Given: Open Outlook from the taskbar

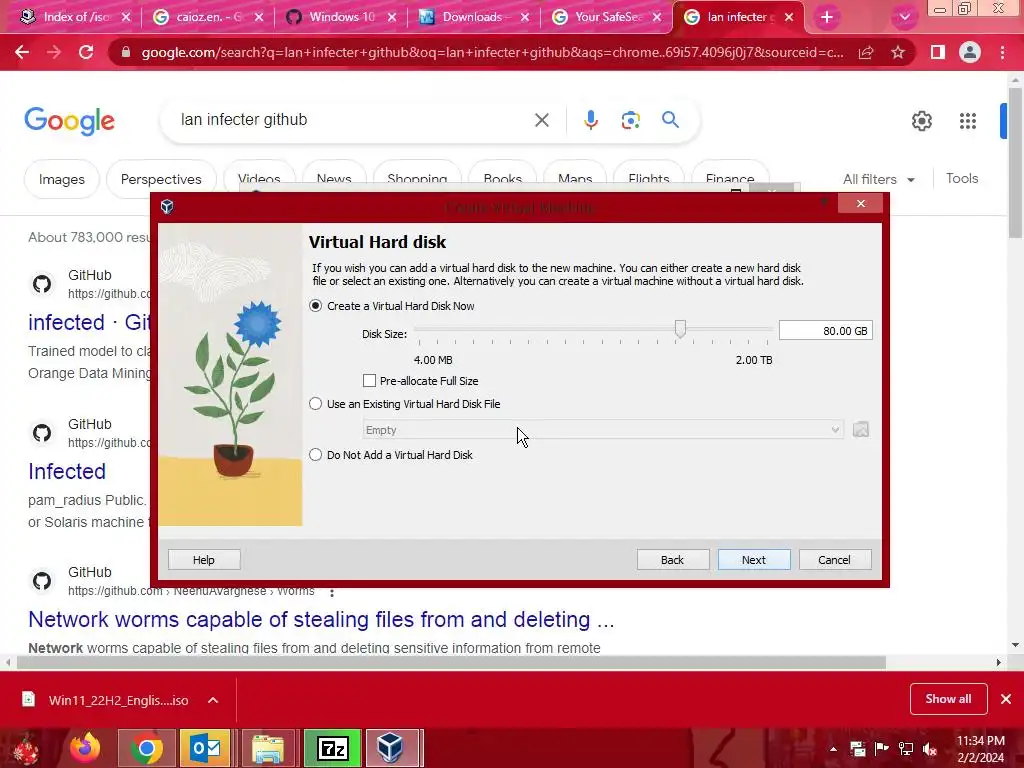Looking at the screenshot, I should 205,748.
